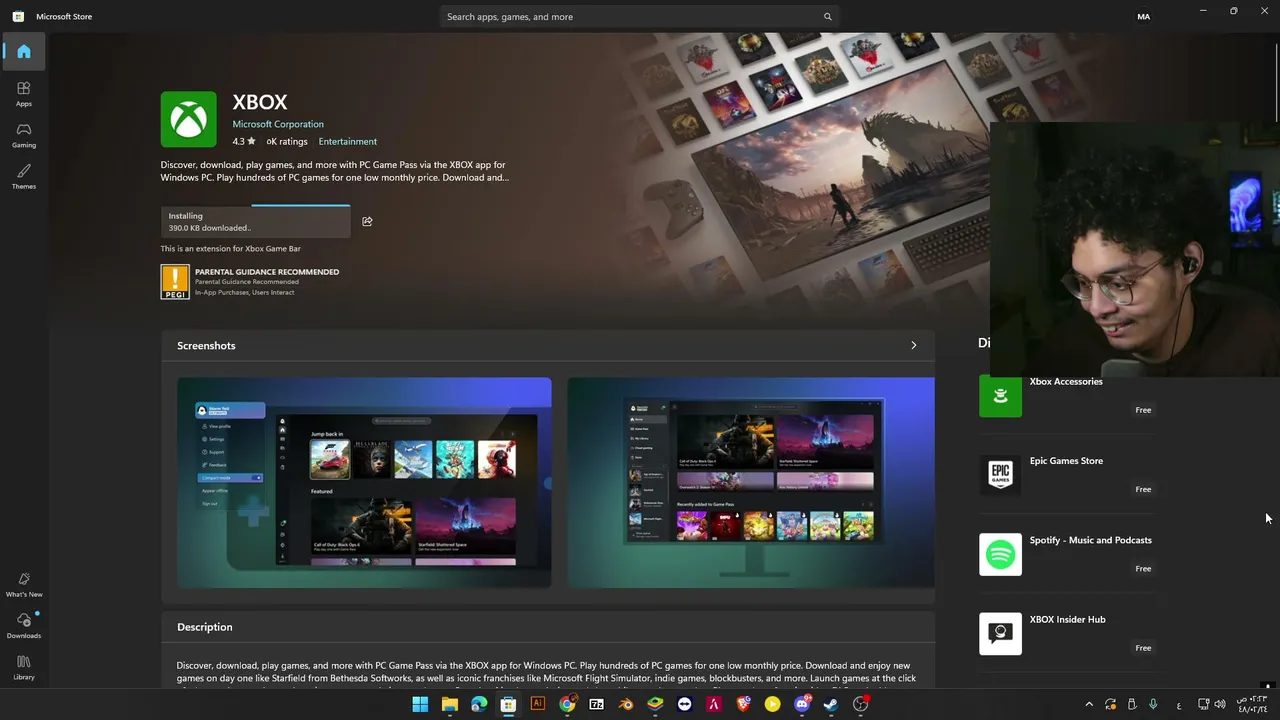The image size is (1280, 720).
Task: Go to the Home tab in the Store sidebar
Action: (x=24, y=51)
